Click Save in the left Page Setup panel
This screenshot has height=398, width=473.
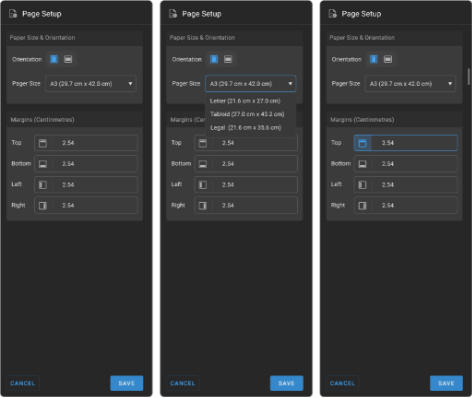click(127, 383)
